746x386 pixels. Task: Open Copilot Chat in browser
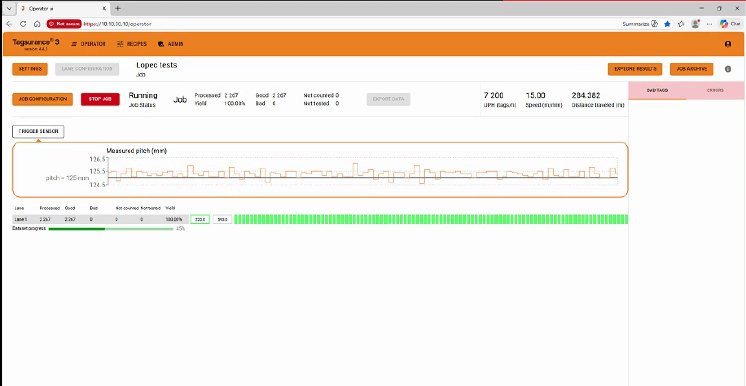click(x=730, y=24)
